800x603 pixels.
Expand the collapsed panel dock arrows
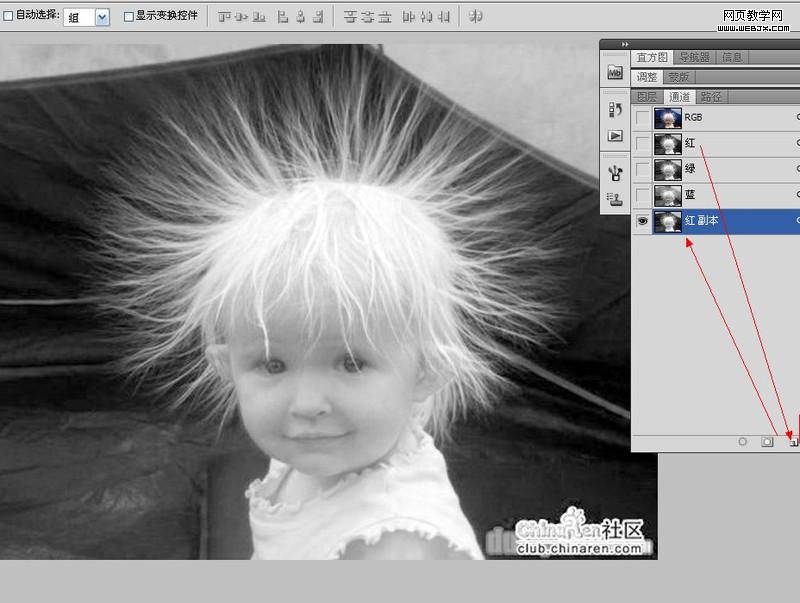[x=625, y=44]
